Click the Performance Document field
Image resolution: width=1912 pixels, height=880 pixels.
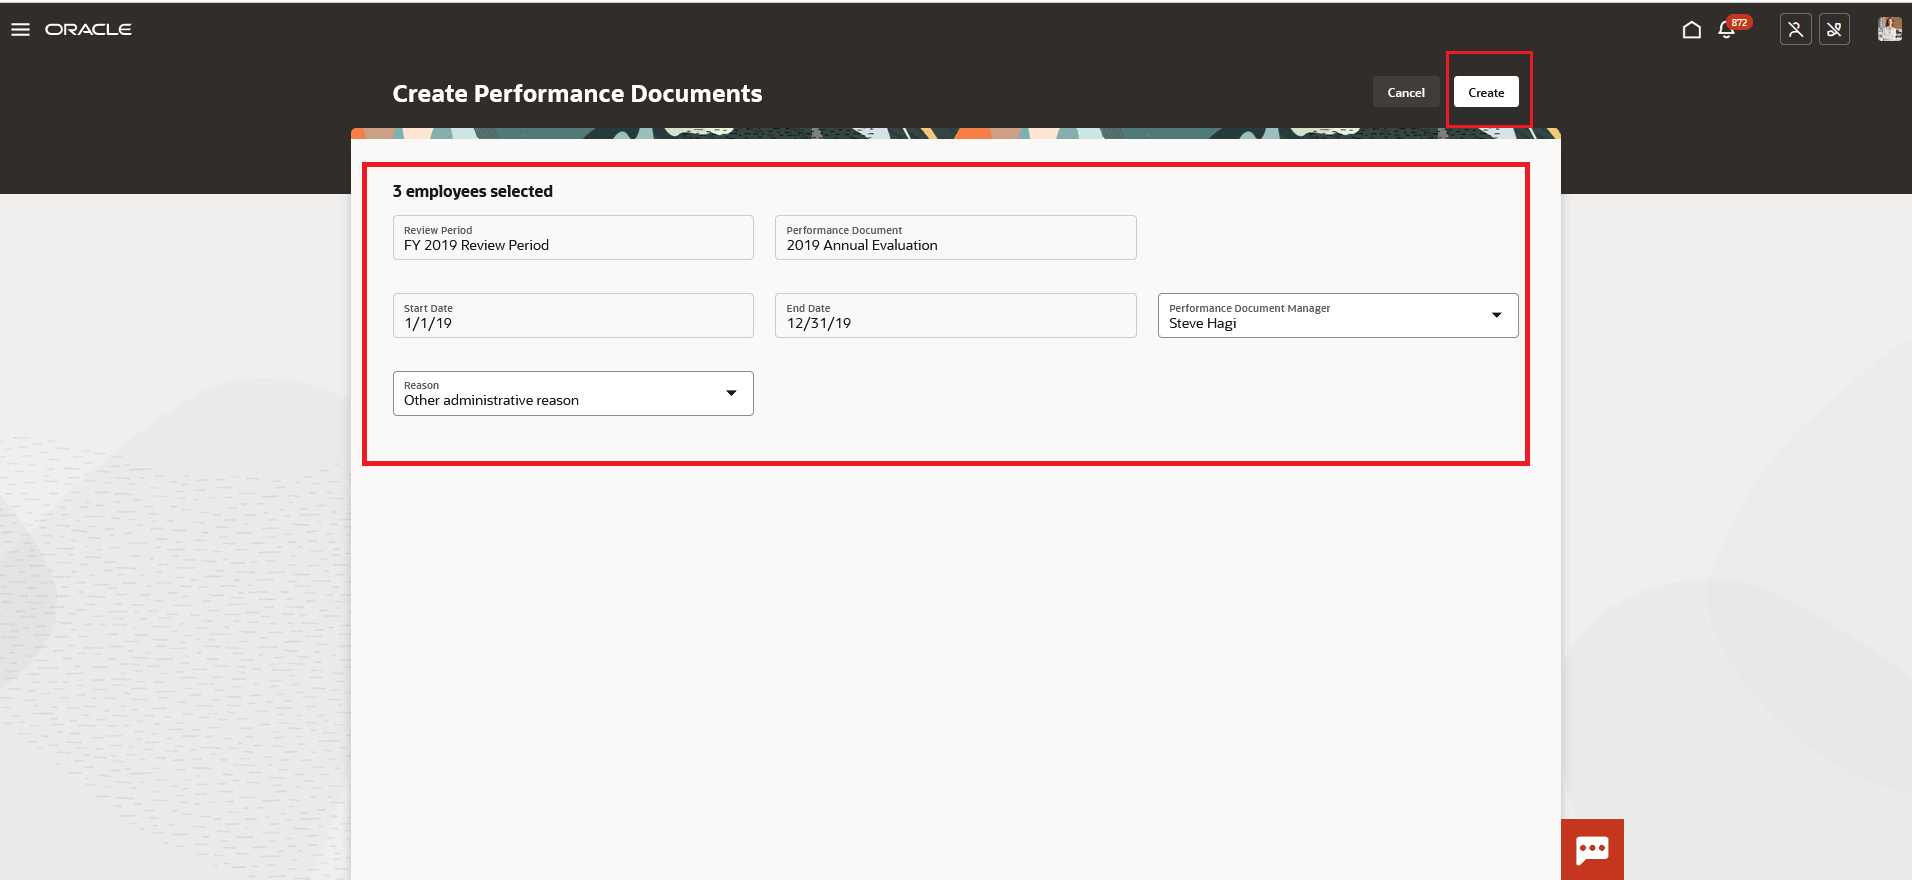pos(955,238)
